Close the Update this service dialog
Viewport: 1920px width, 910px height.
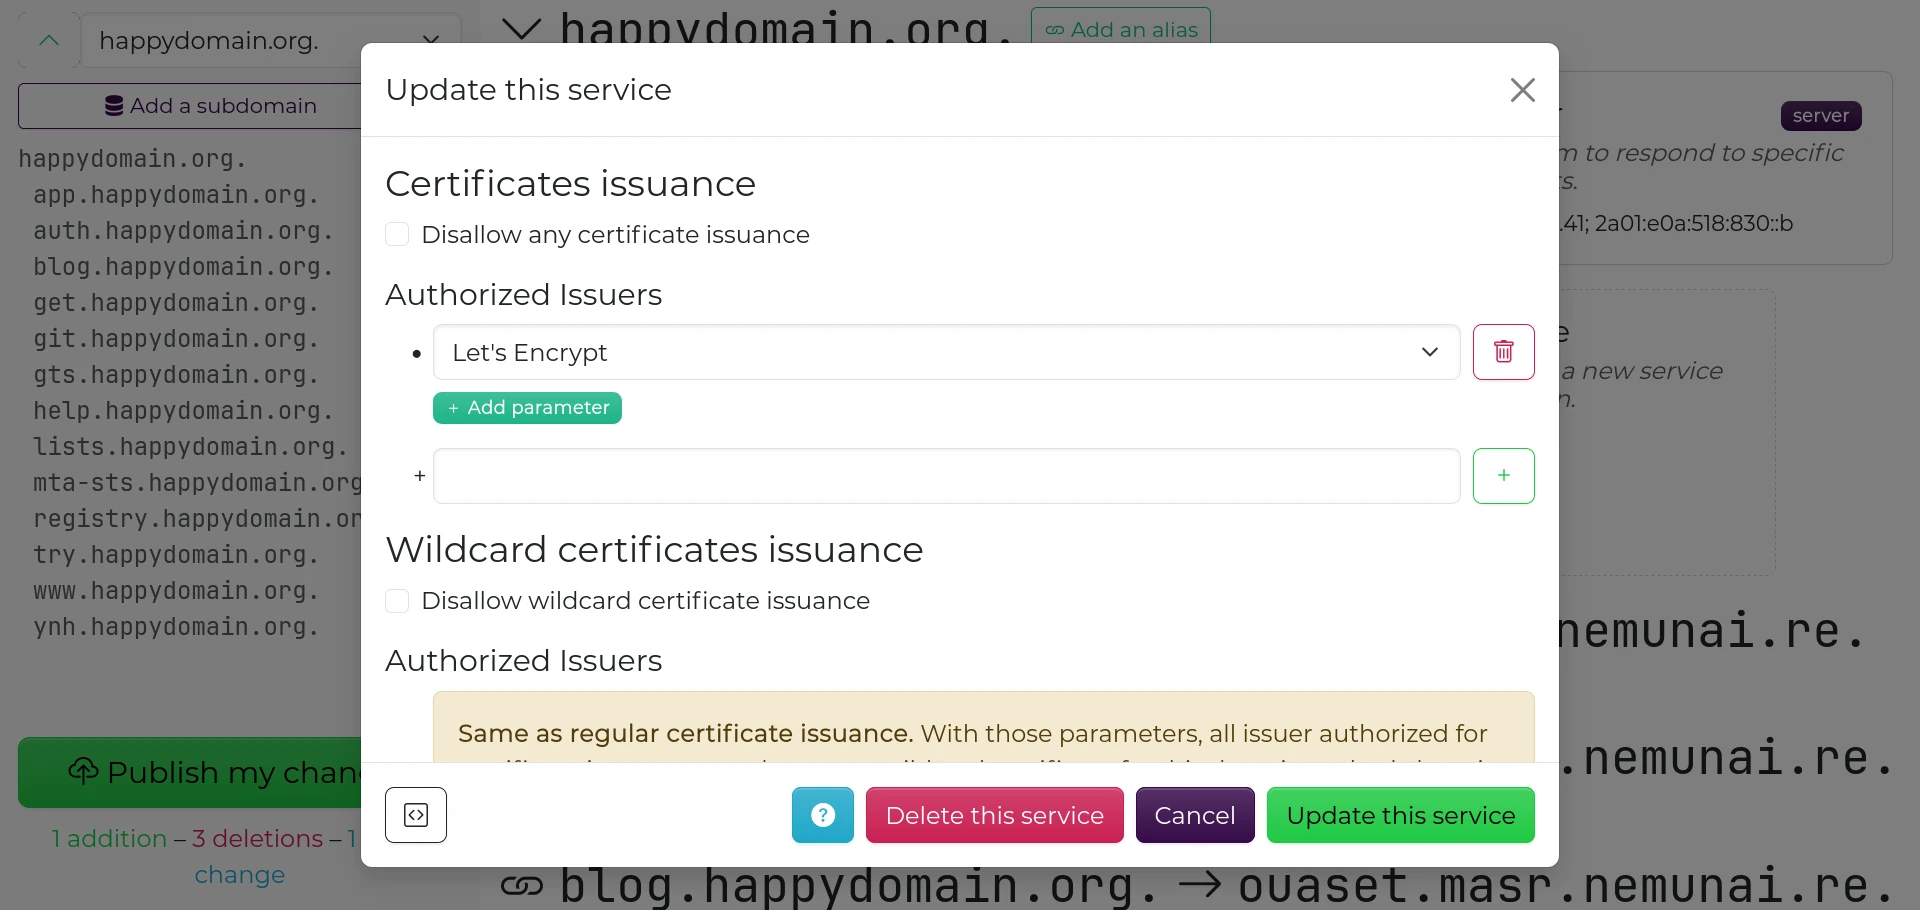(x=1522, y=90)
